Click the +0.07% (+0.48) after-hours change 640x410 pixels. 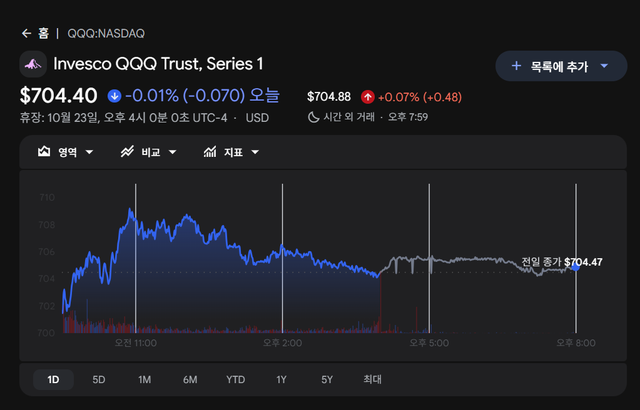[420, 97]
